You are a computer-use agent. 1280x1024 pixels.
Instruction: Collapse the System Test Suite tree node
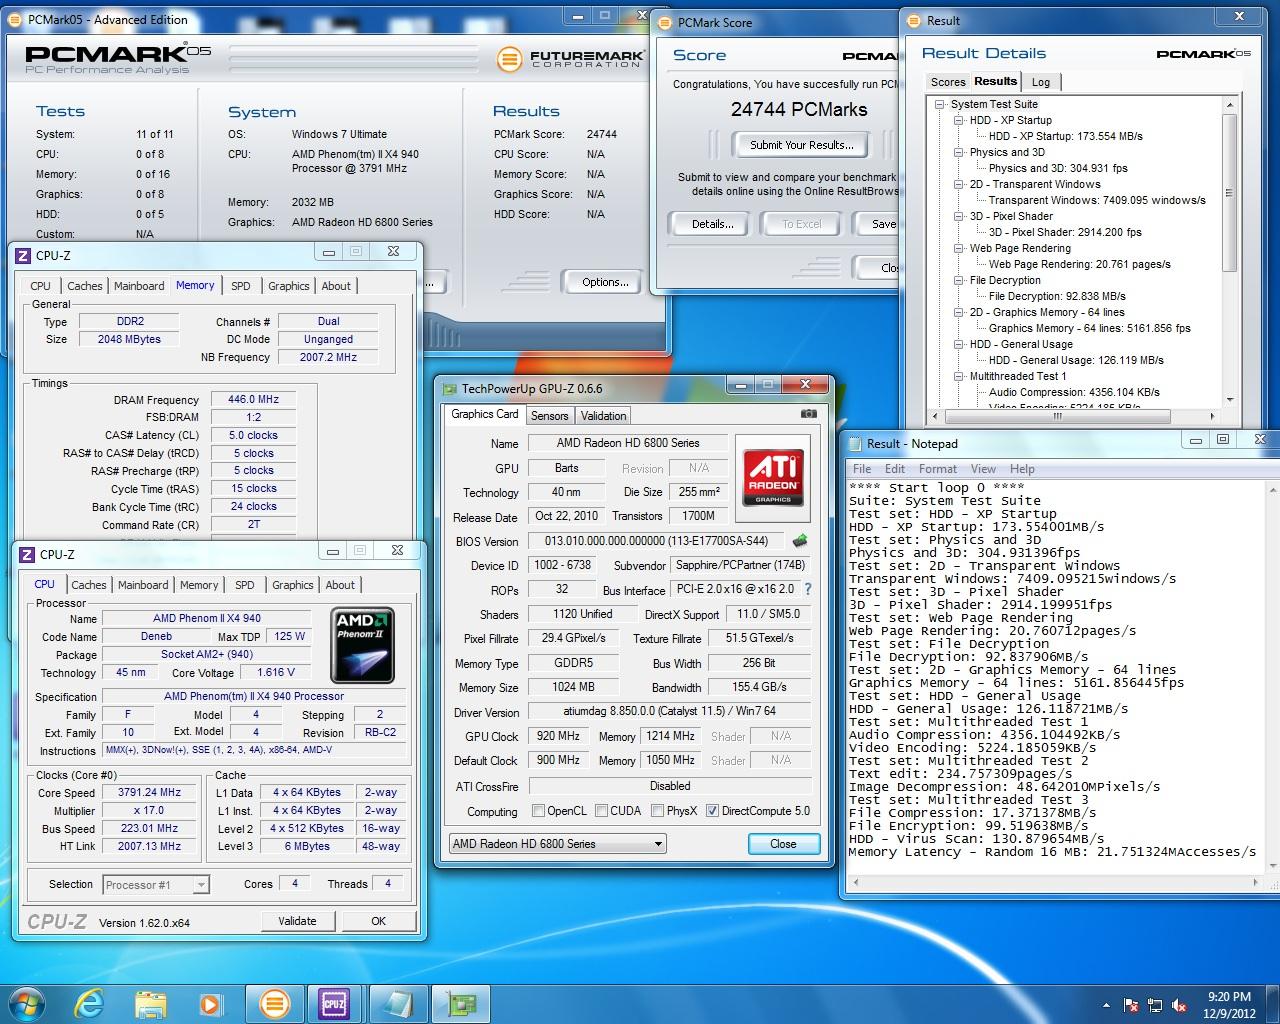940,104
